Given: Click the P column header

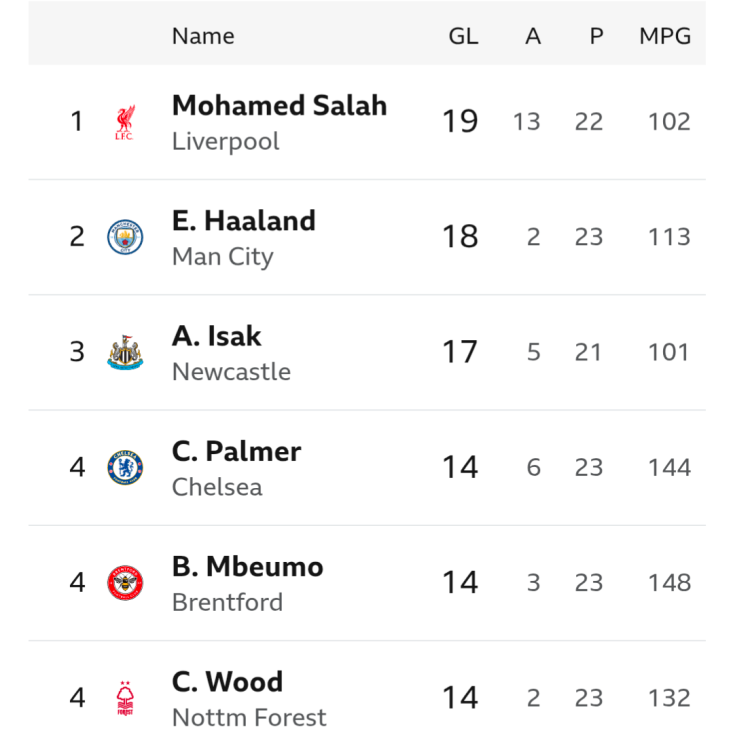Looking at the screenshot, I should point(596,36).
